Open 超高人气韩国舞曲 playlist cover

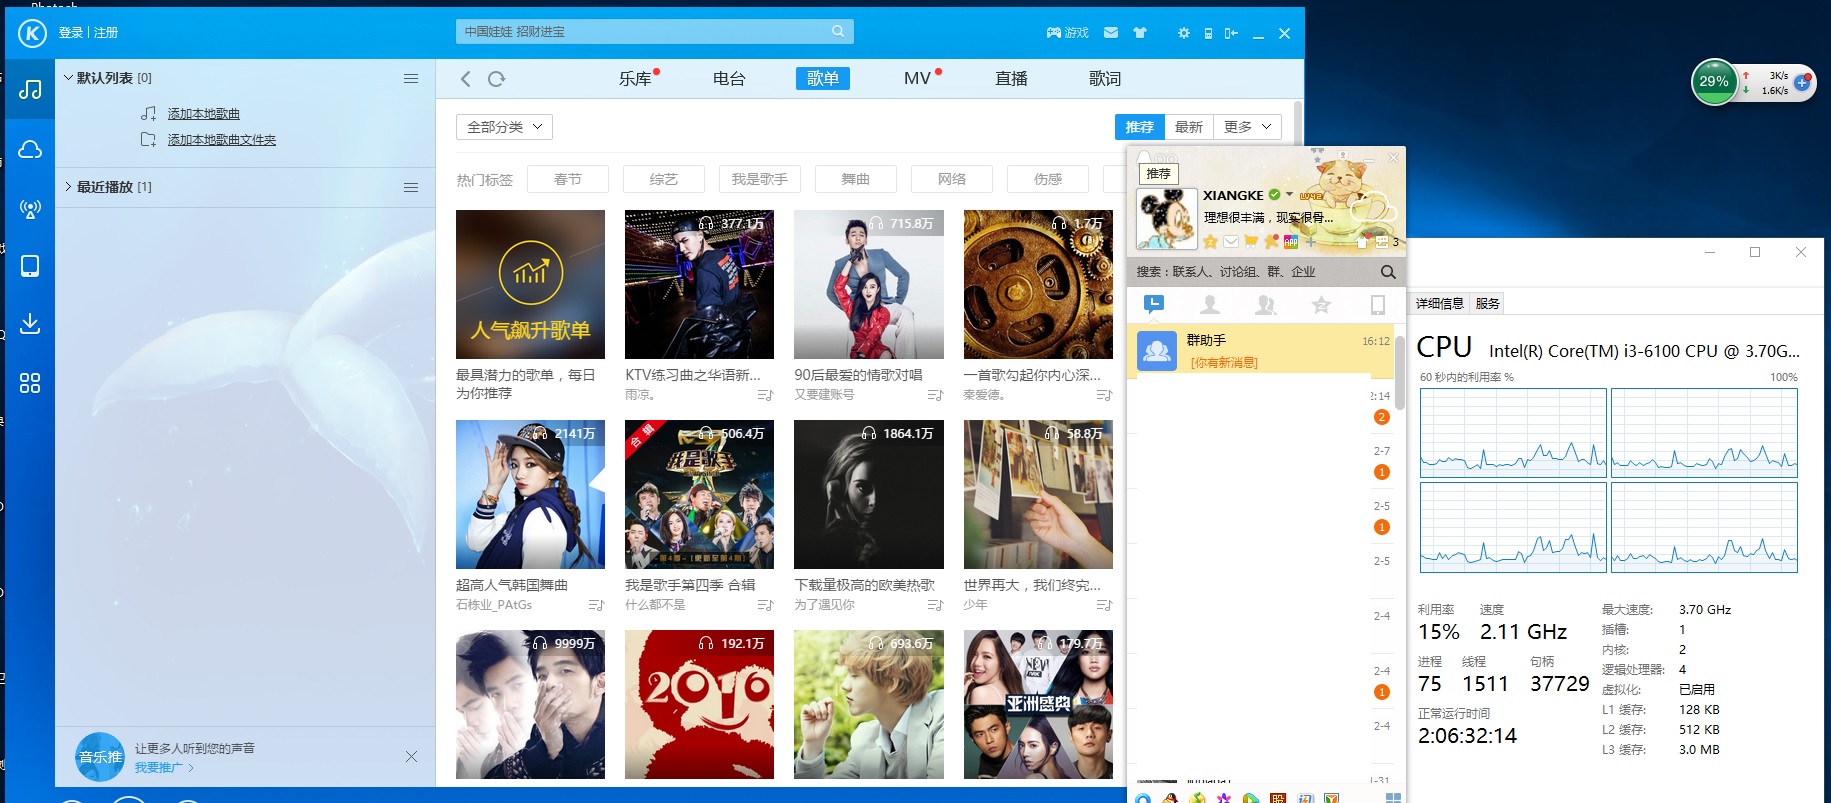[530, 494]
